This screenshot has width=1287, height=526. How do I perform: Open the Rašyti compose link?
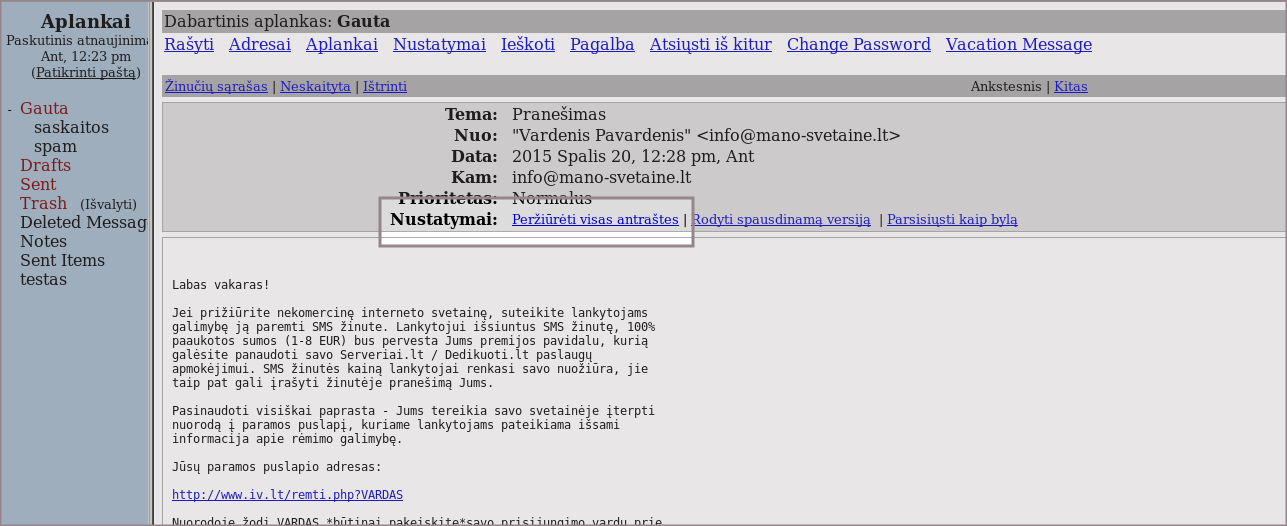click(x=189, y=45)
